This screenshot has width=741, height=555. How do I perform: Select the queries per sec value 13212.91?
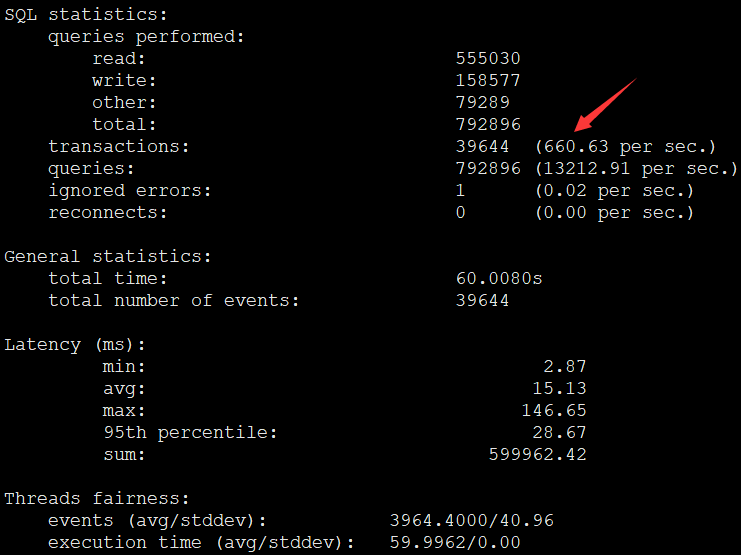click(586, 169)
